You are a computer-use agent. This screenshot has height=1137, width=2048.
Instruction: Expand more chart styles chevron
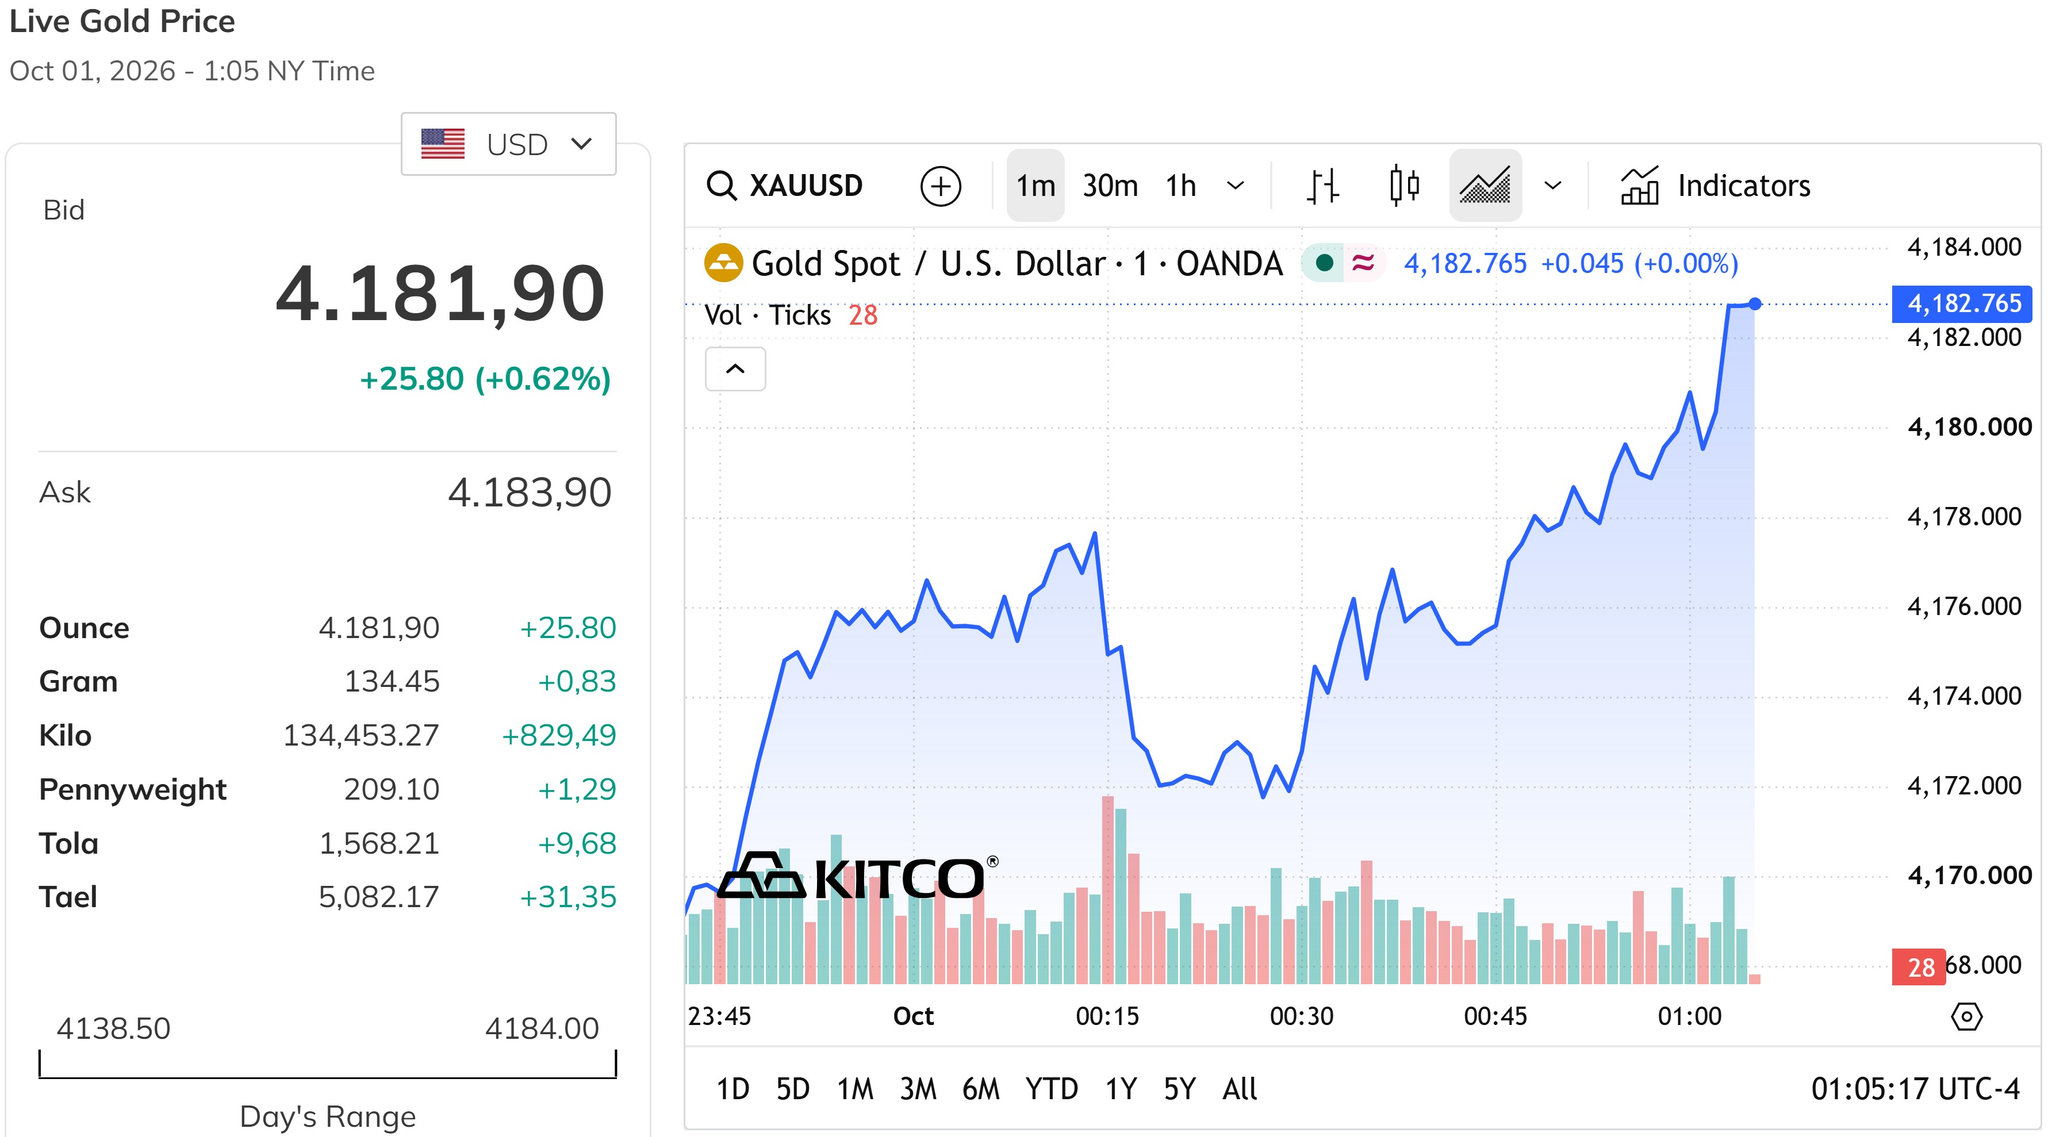(x=1553, y=186)
